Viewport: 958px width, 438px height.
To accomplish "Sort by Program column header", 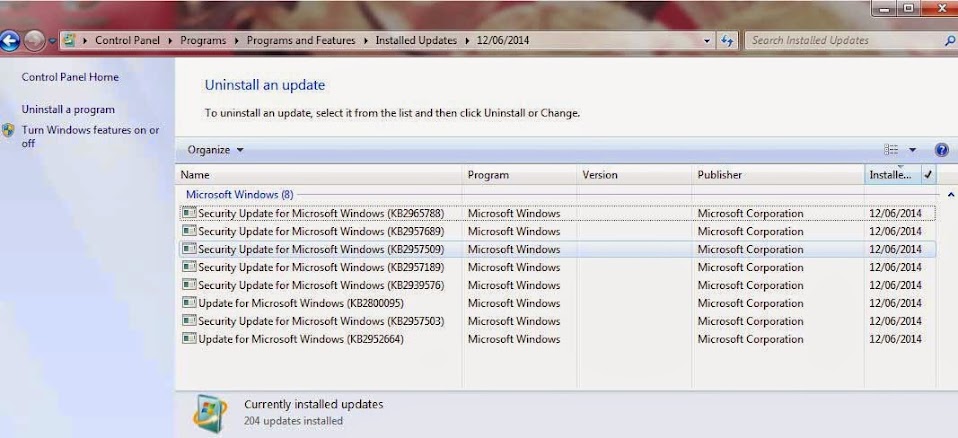I will pos(519,175).
